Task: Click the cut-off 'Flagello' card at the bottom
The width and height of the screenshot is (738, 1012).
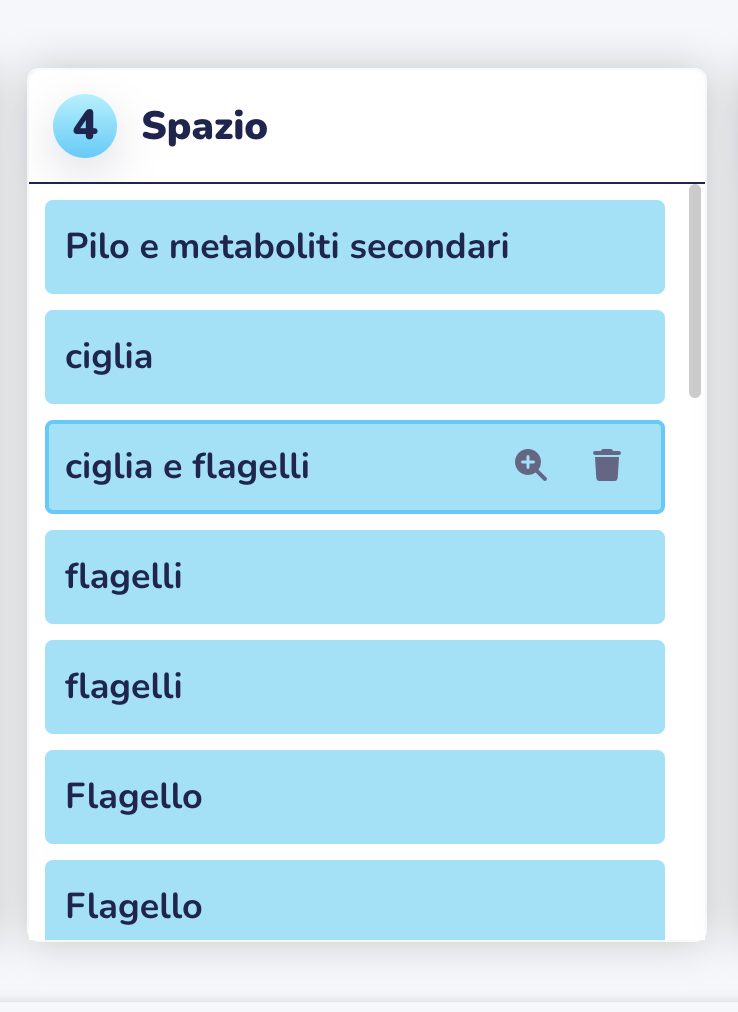Action: (x=354, y=900)
